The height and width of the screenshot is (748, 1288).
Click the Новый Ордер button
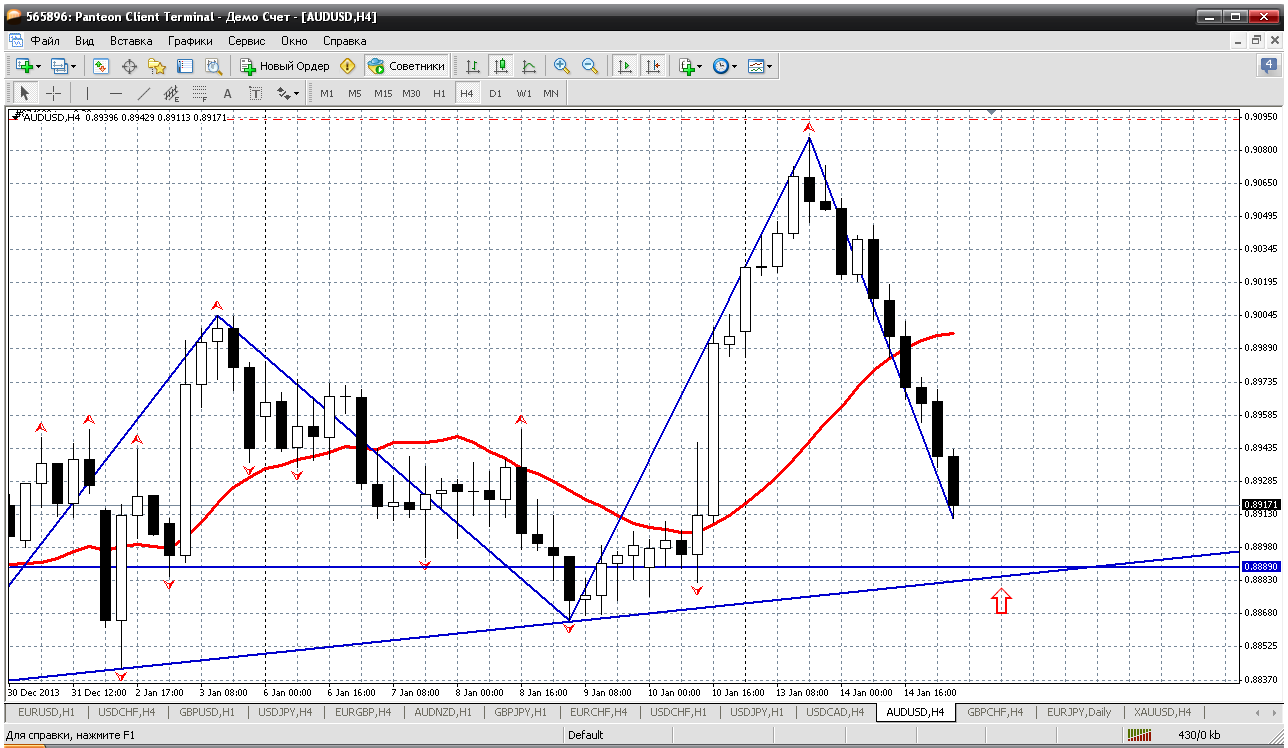284,66
